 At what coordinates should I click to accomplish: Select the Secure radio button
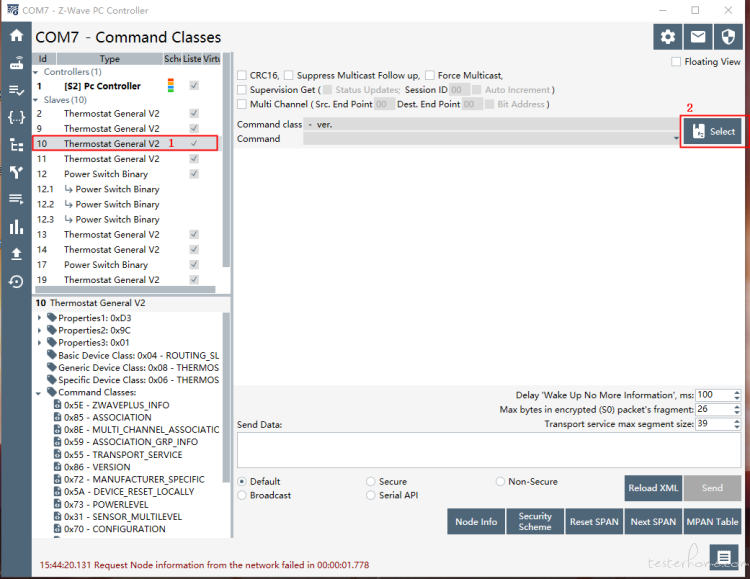(371, 481)
